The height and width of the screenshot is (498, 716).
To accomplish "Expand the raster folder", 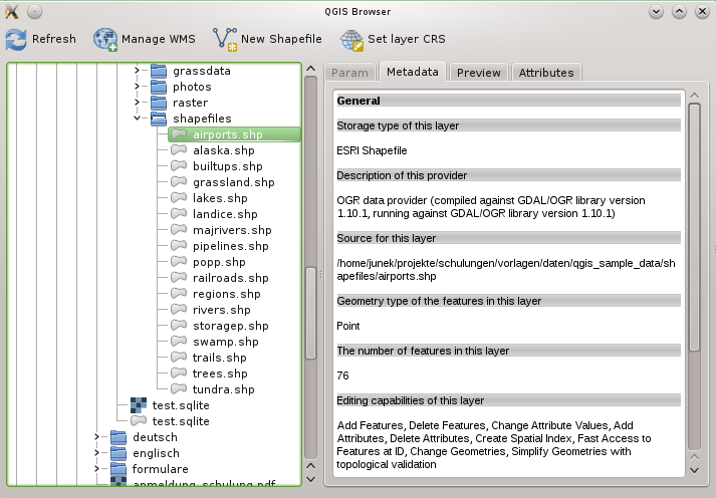I will coord(137,102).
